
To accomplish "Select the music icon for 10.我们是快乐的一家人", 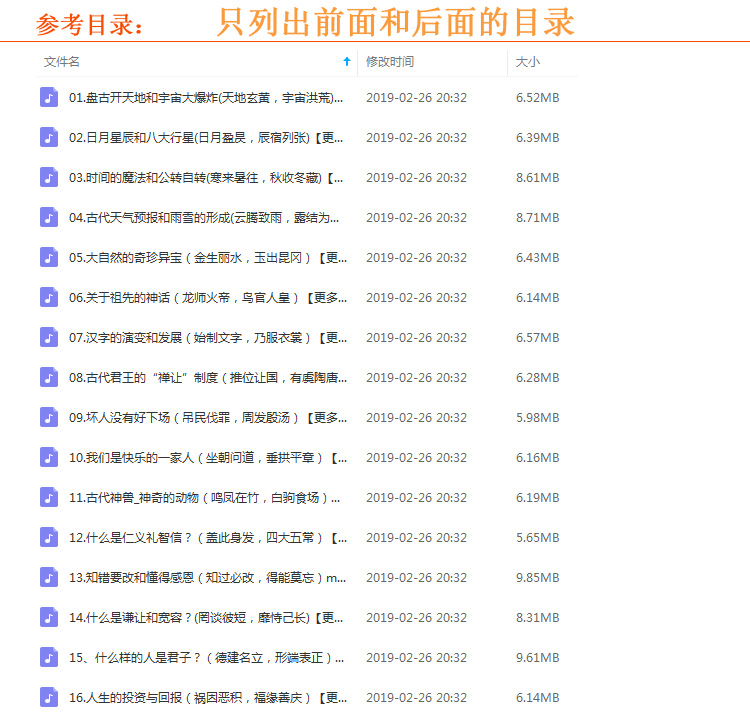I will 49,457.
